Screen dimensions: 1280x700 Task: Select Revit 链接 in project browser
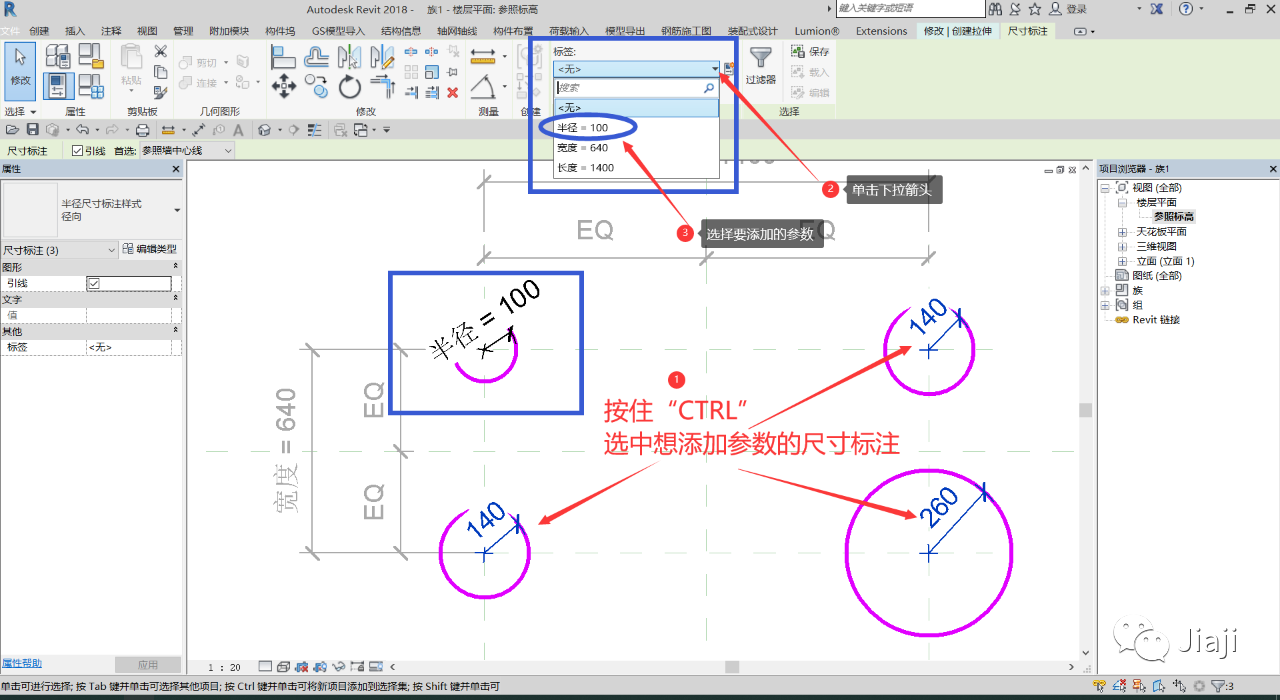[1156, 320]
